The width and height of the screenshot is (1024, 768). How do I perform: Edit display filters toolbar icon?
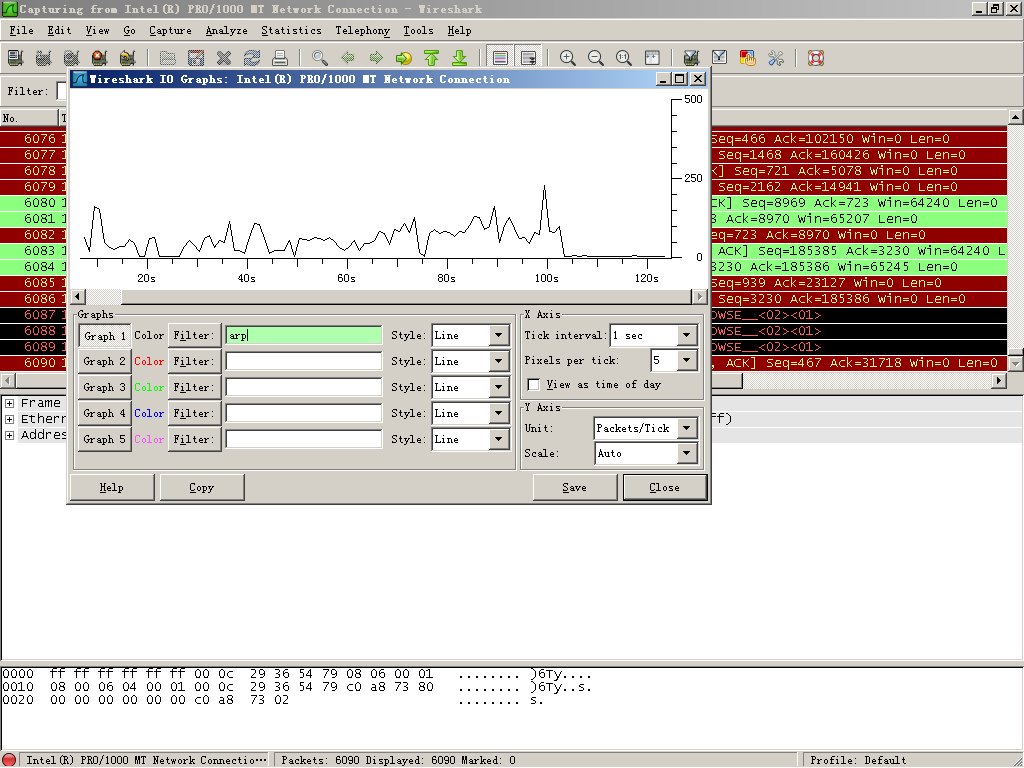click(719, 58)
